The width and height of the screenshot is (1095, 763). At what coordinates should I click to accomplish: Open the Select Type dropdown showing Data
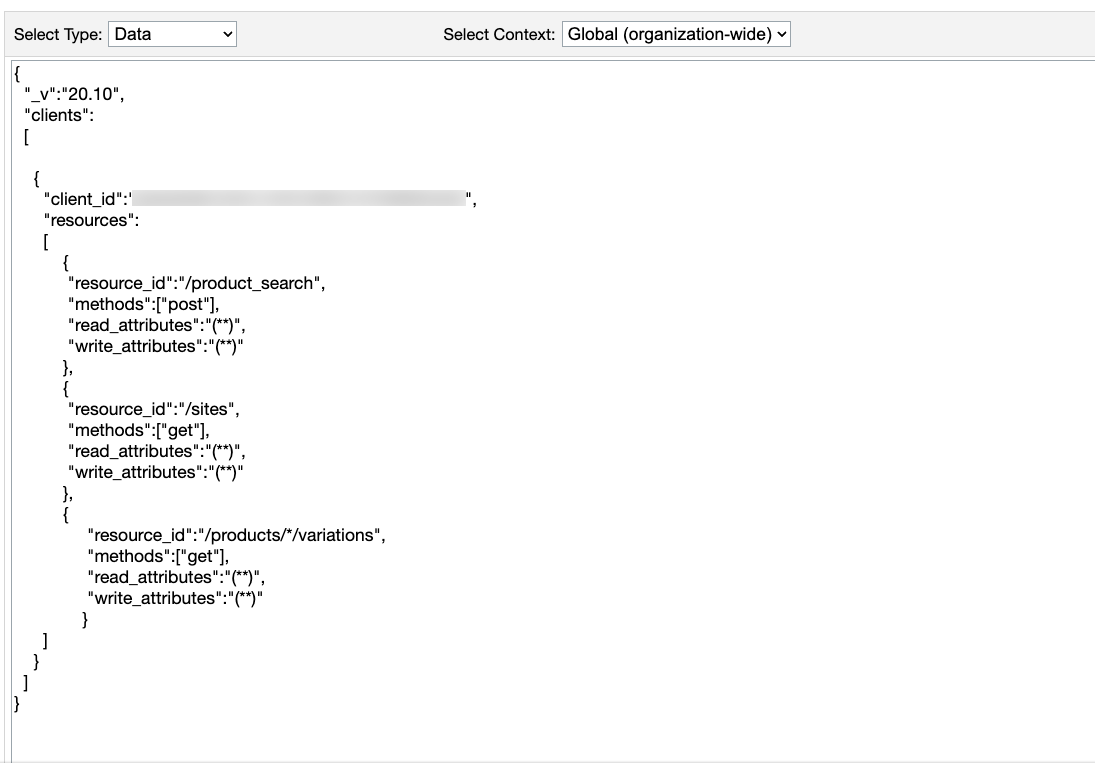pos(172,34)
